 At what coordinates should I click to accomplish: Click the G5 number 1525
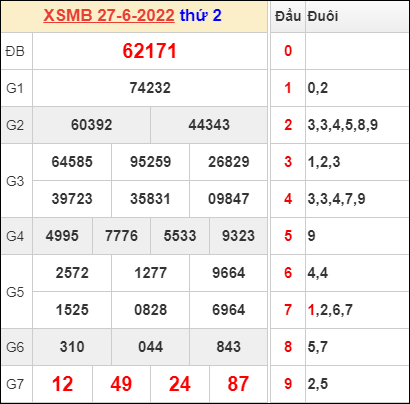pyautogui.click(x=72, y=310)
